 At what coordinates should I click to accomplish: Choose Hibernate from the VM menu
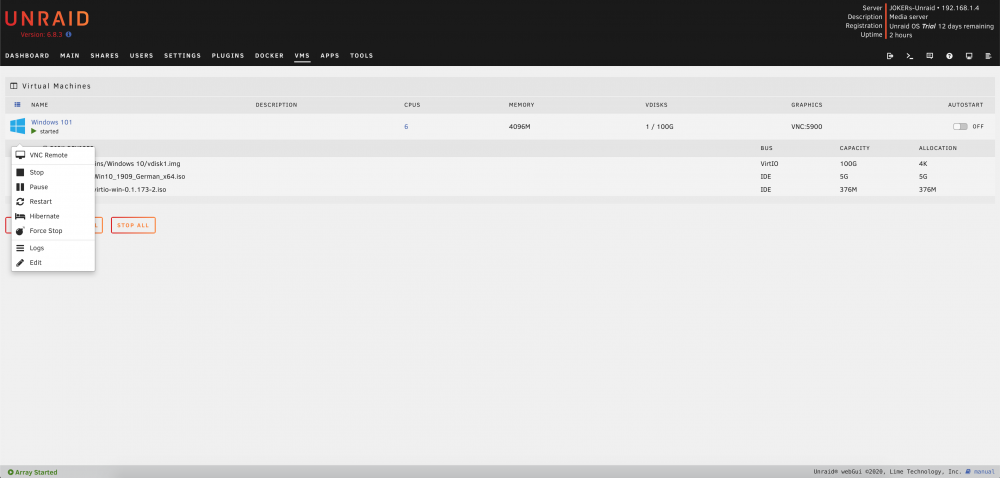(53, 217)
